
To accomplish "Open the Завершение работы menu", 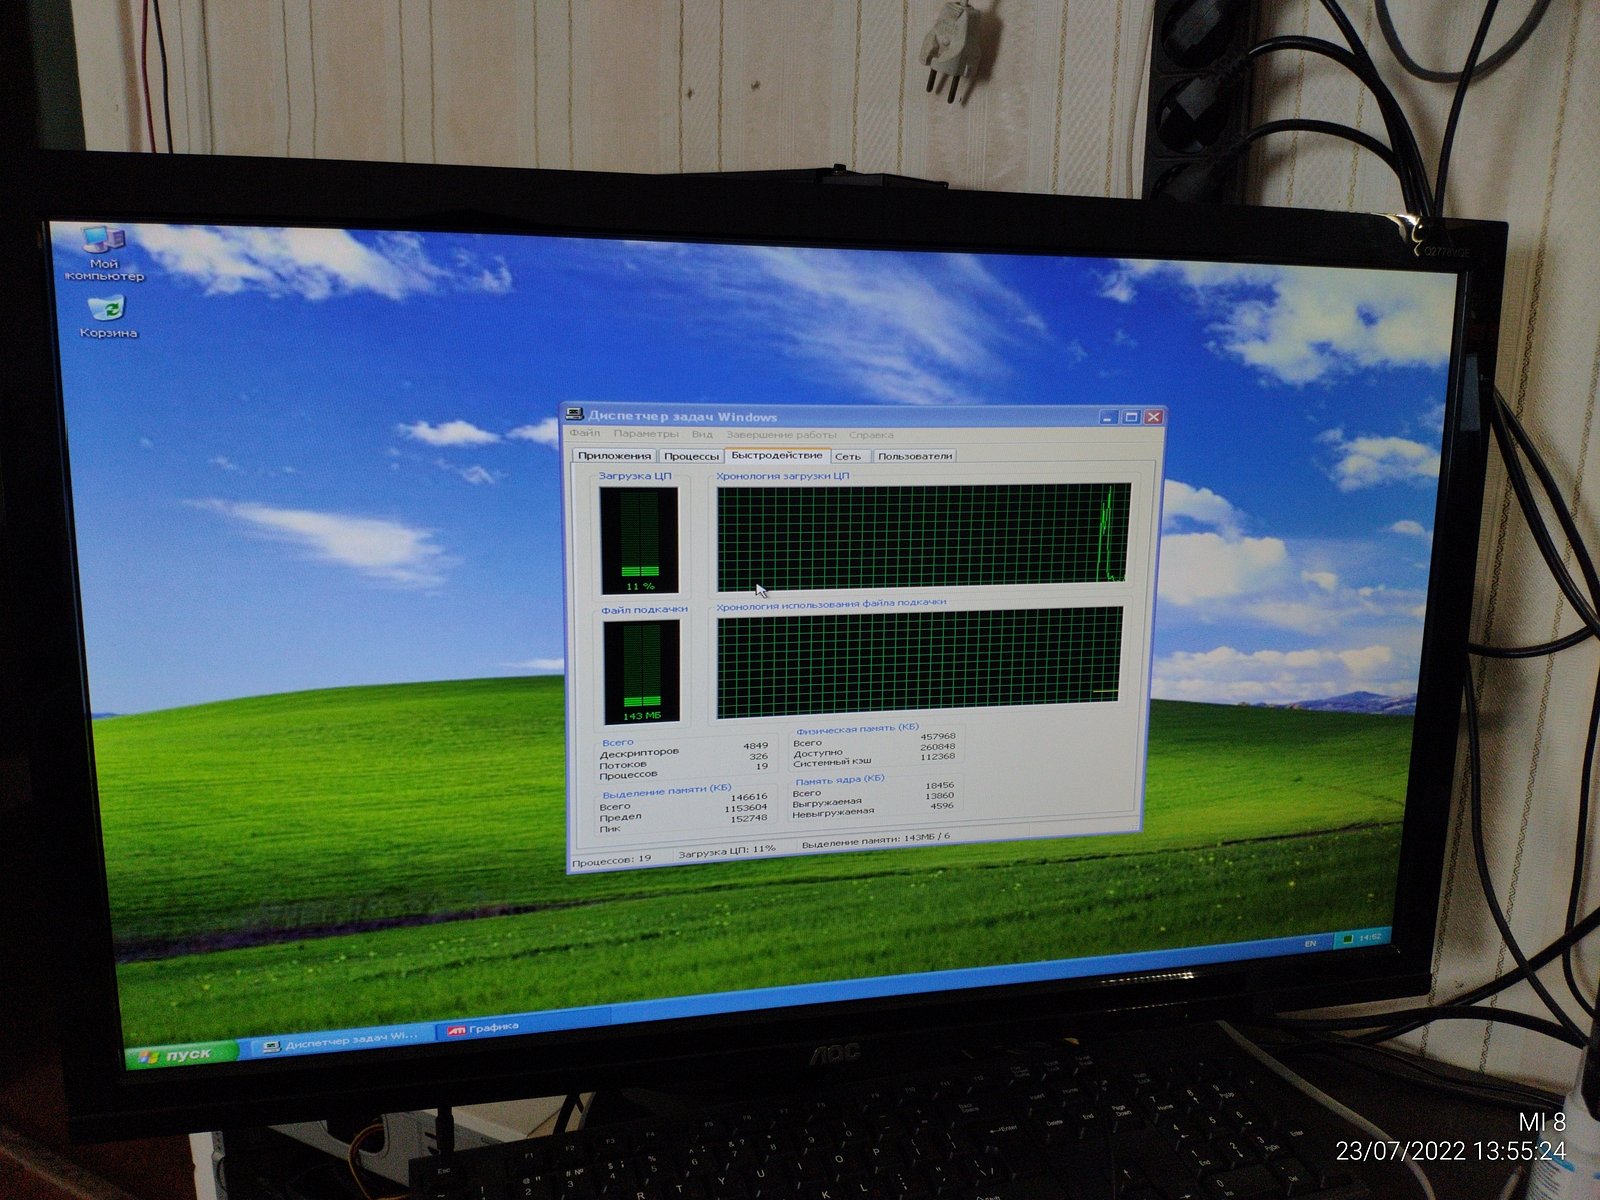I will click(x=781, y=435).
